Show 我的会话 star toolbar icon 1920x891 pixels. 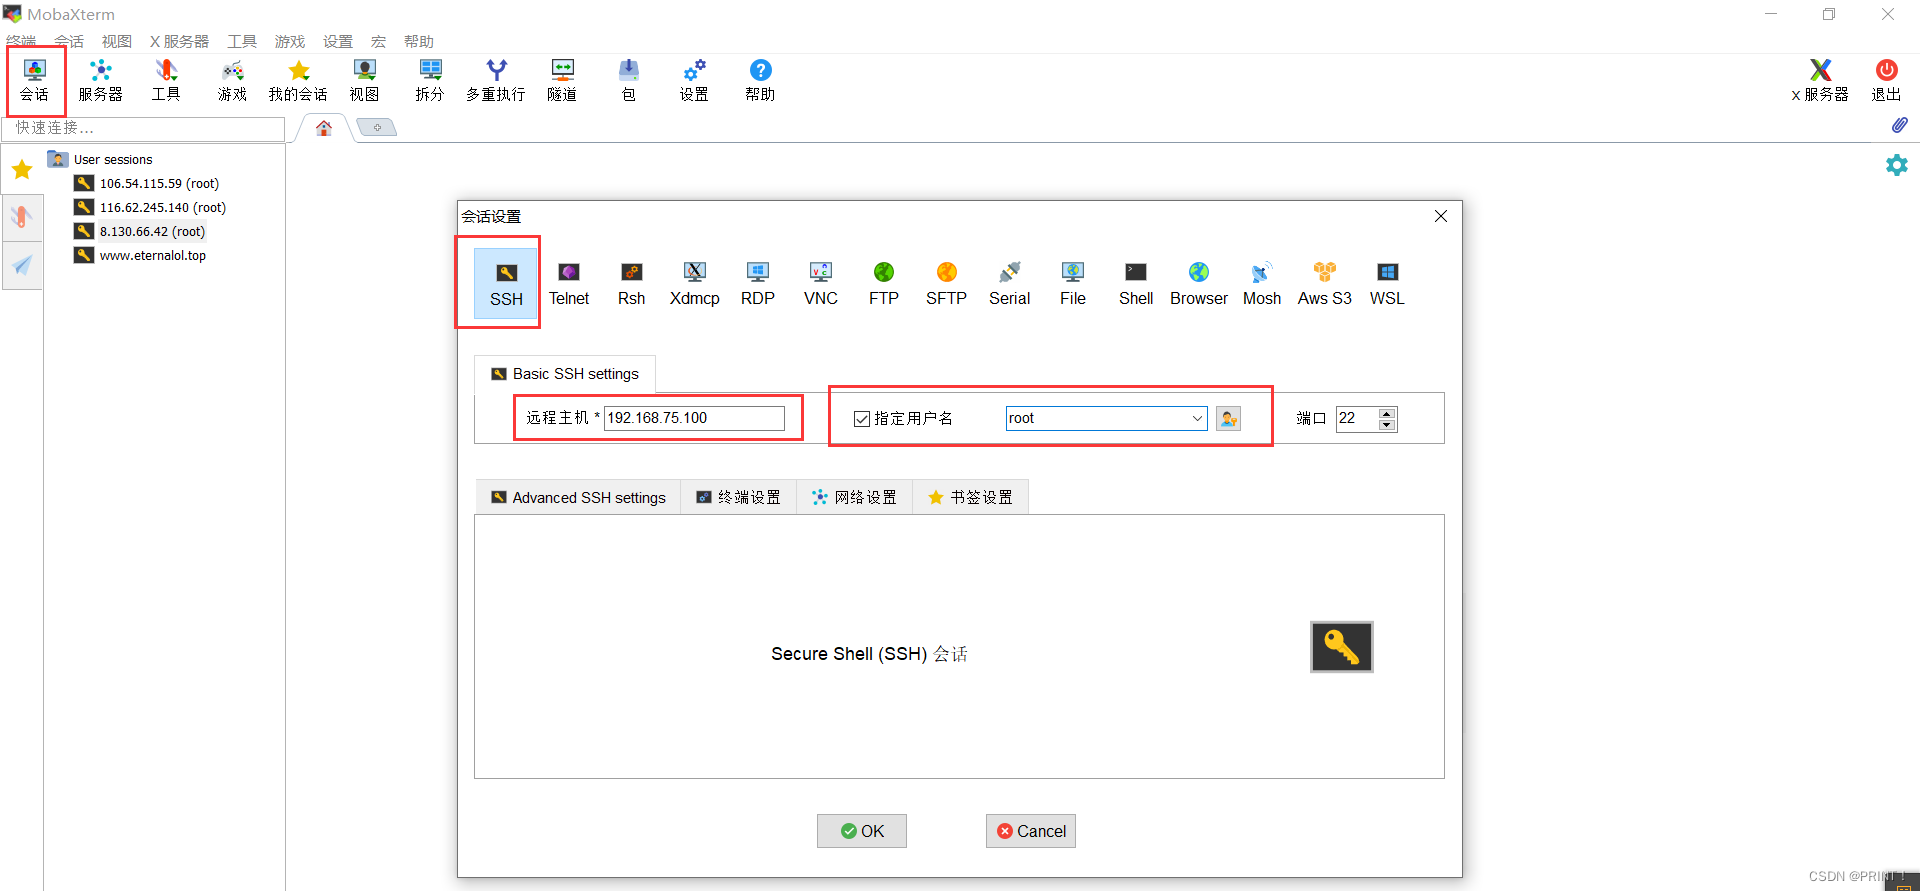point(298,80)
